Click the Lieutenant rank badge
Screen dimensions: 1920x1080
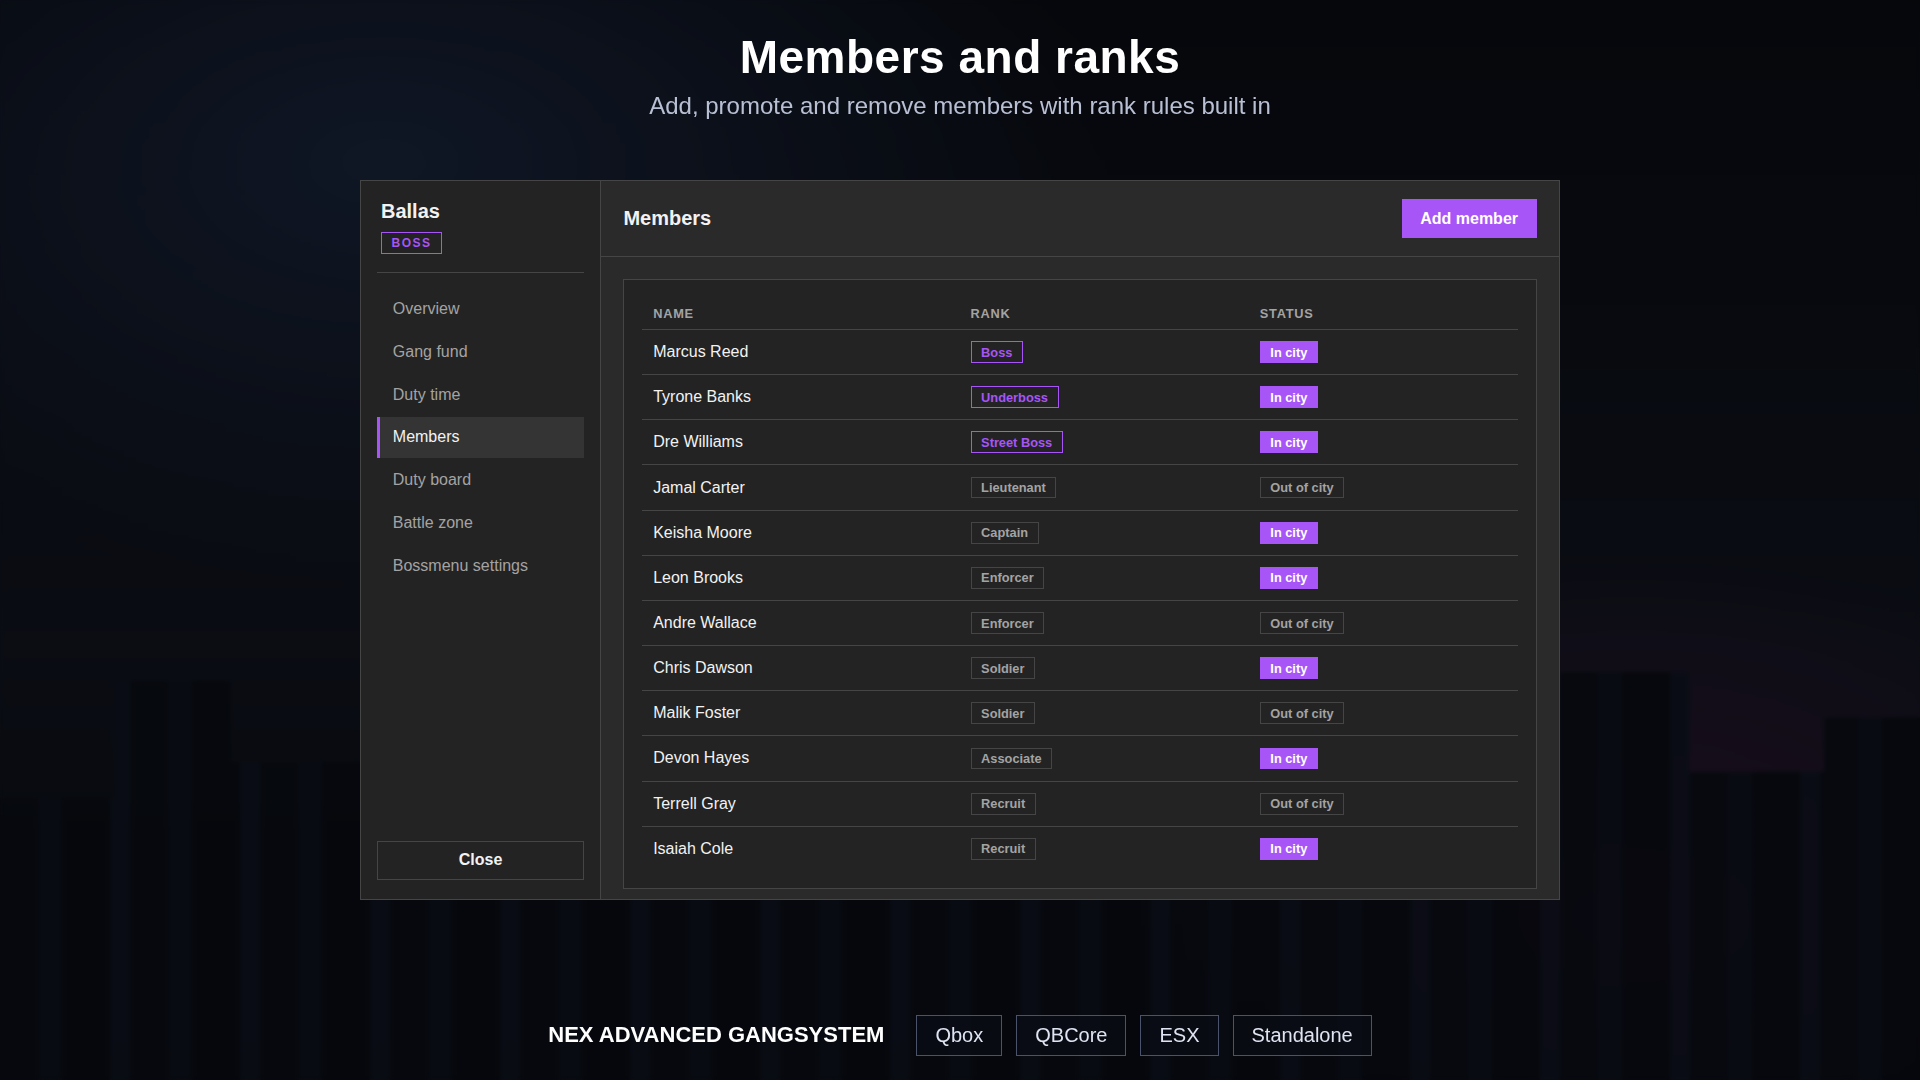1013,488
